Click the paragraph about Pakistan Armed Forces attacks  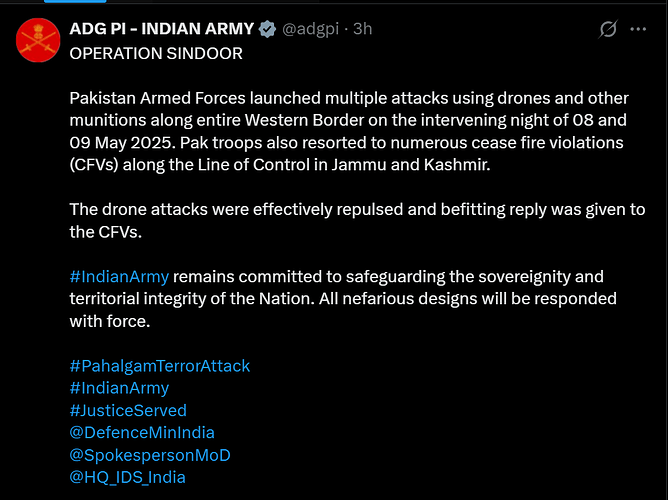click(349, 131)
